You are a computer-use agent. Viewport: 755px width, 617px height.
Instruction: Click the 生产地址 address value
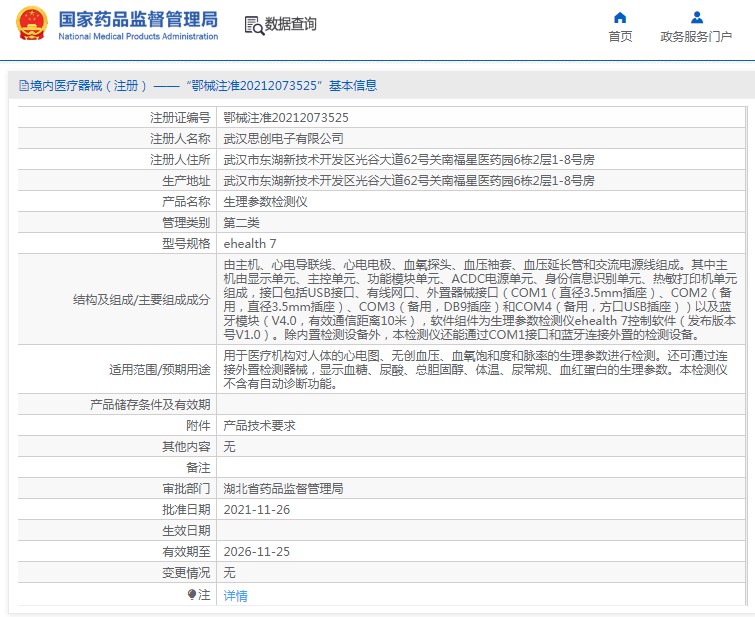point(409,181)
